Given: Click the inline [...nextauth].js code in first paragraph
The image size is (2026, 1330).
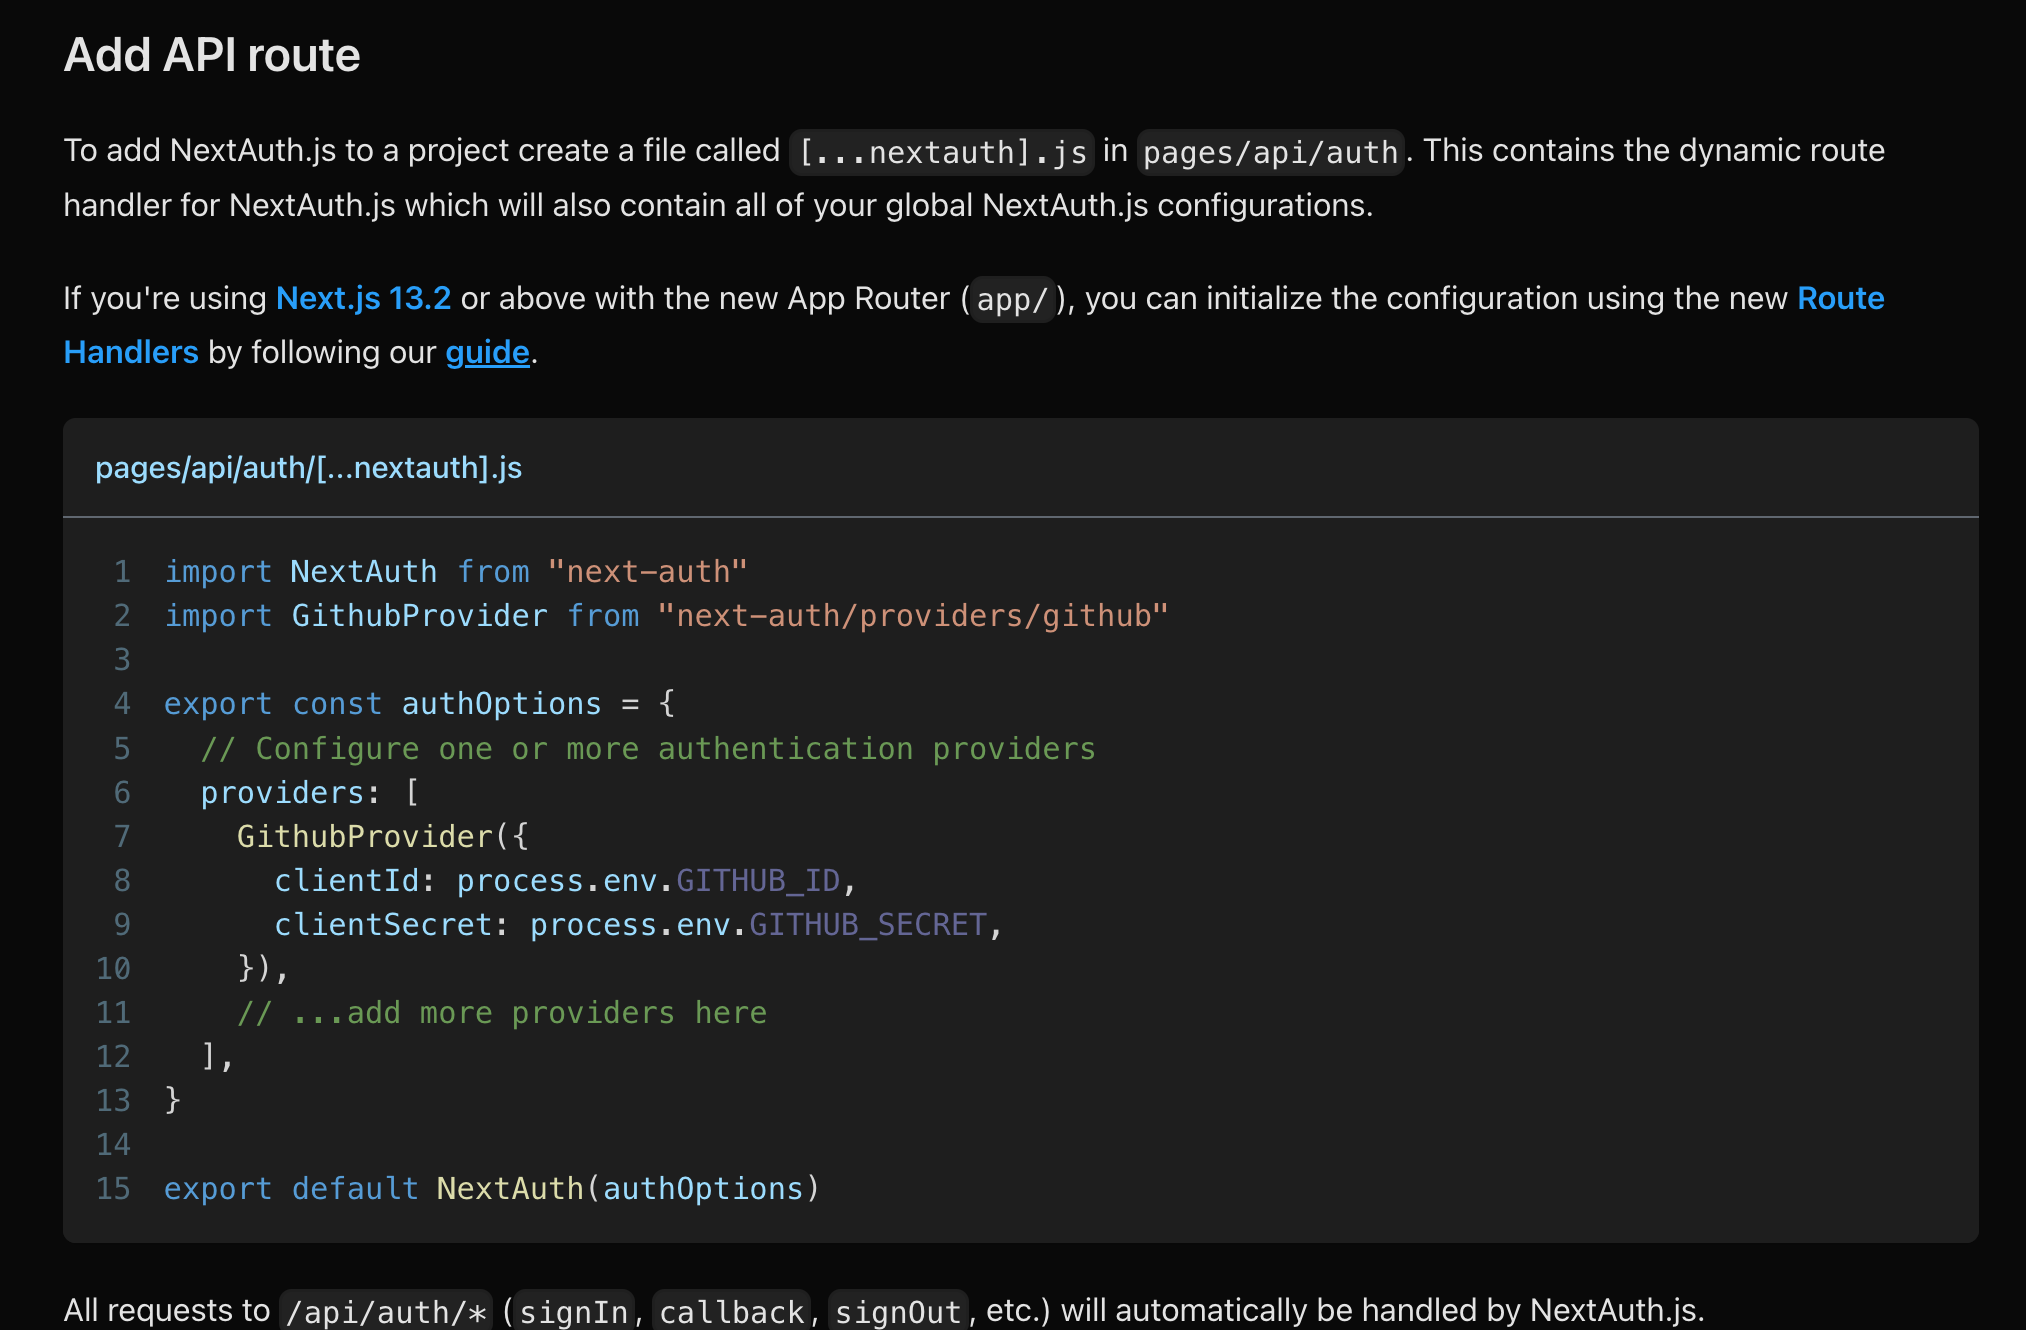Looking at the screenshot, I should pyautogui.click(x=942, y=152).
